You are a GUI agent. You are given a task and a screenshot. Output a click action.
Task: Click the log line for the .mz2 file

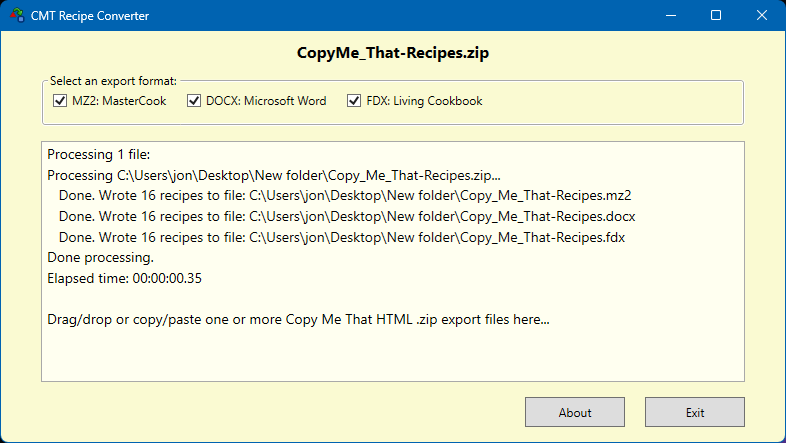point(345,195)
